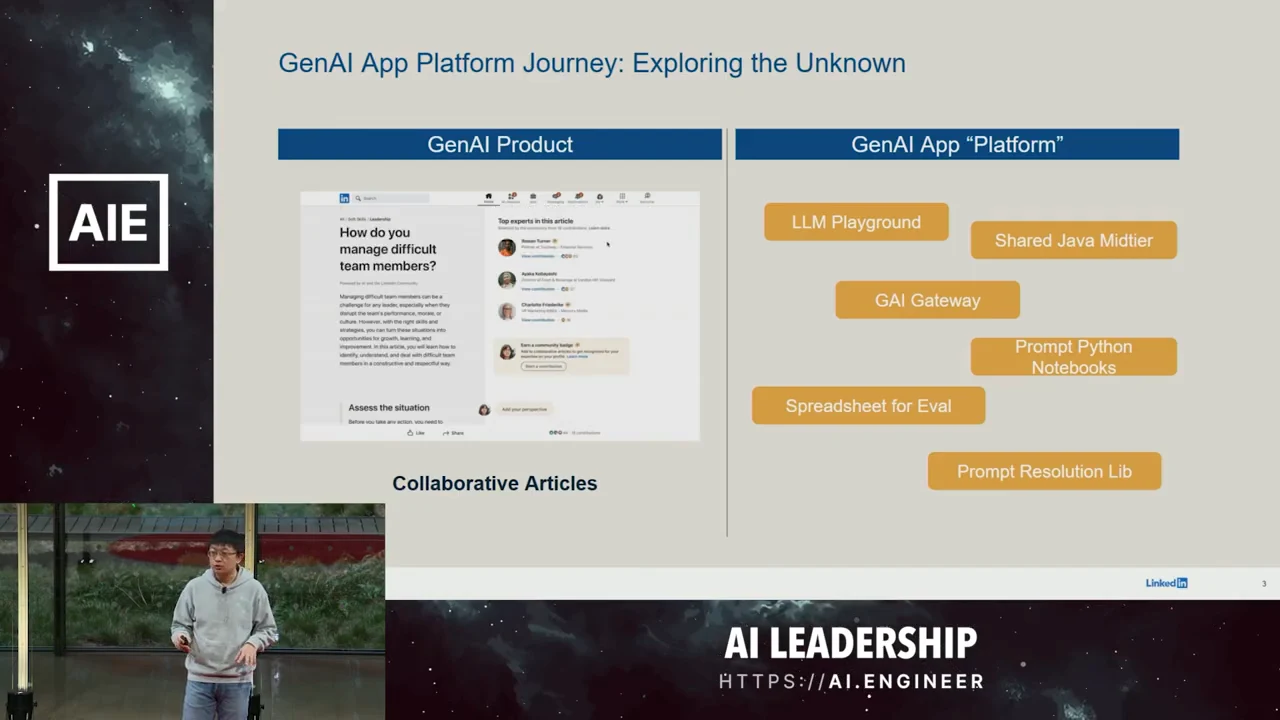Click the Home icon in the LinkedIn nav bar
Image resolution: width=1280 pixels, height=720 pixels.
click(489, 197)
